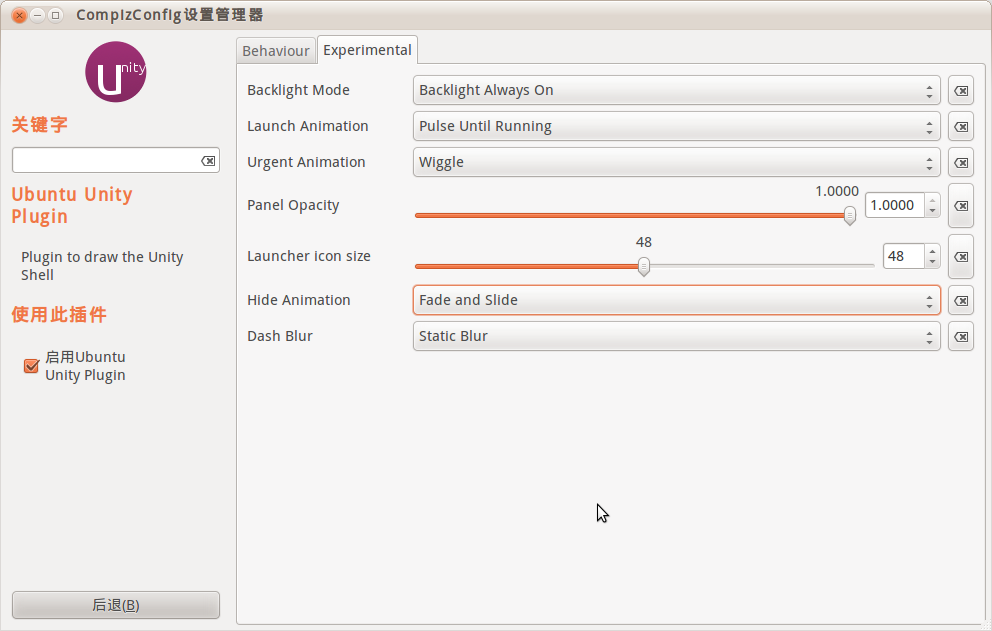Clear the keyword search field icon
The height and width of the screenshot is (631, 992).
click(x=208, y=161)
